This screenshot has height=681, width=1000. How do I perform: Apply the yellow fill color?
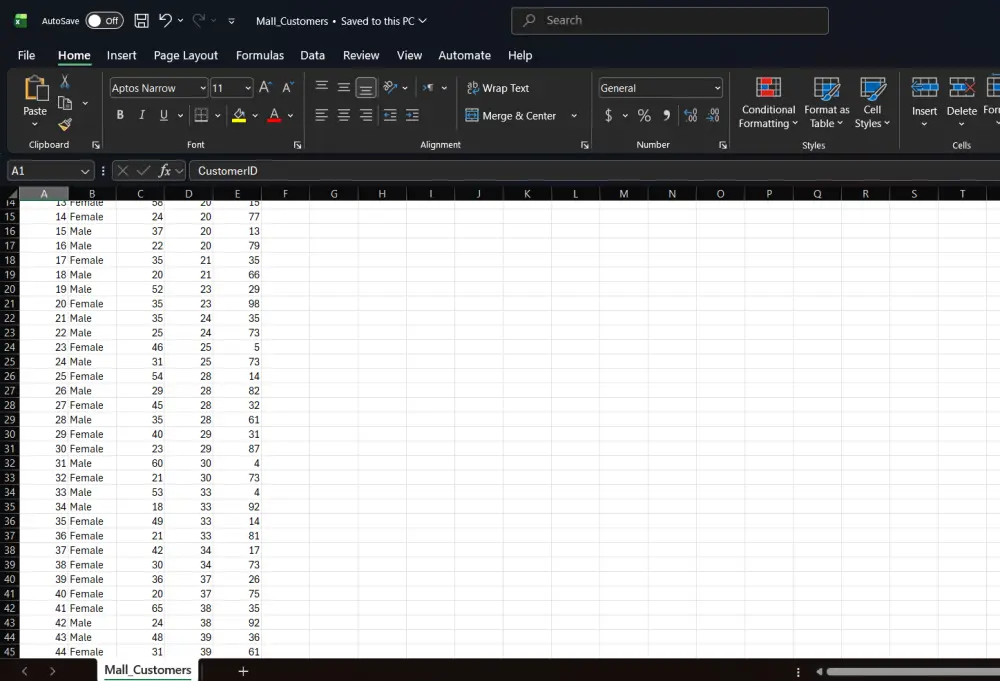click(x=239, y=115)
